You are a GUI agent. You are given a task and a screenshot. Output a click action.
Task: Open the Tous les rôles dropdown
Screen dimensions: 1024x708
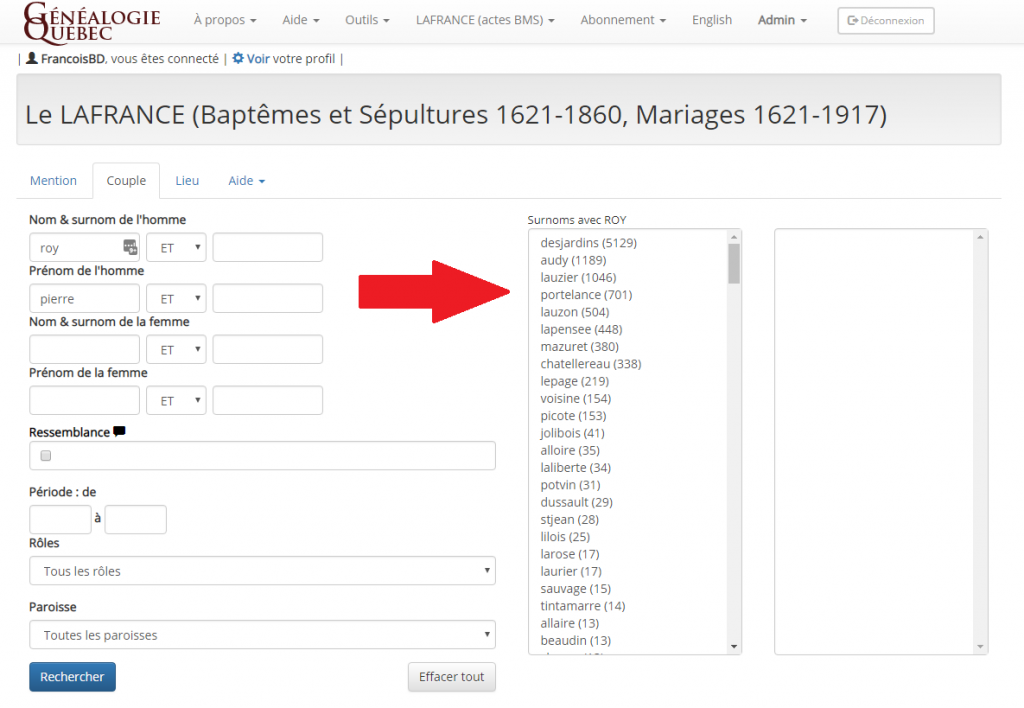(x=263, y=571)
